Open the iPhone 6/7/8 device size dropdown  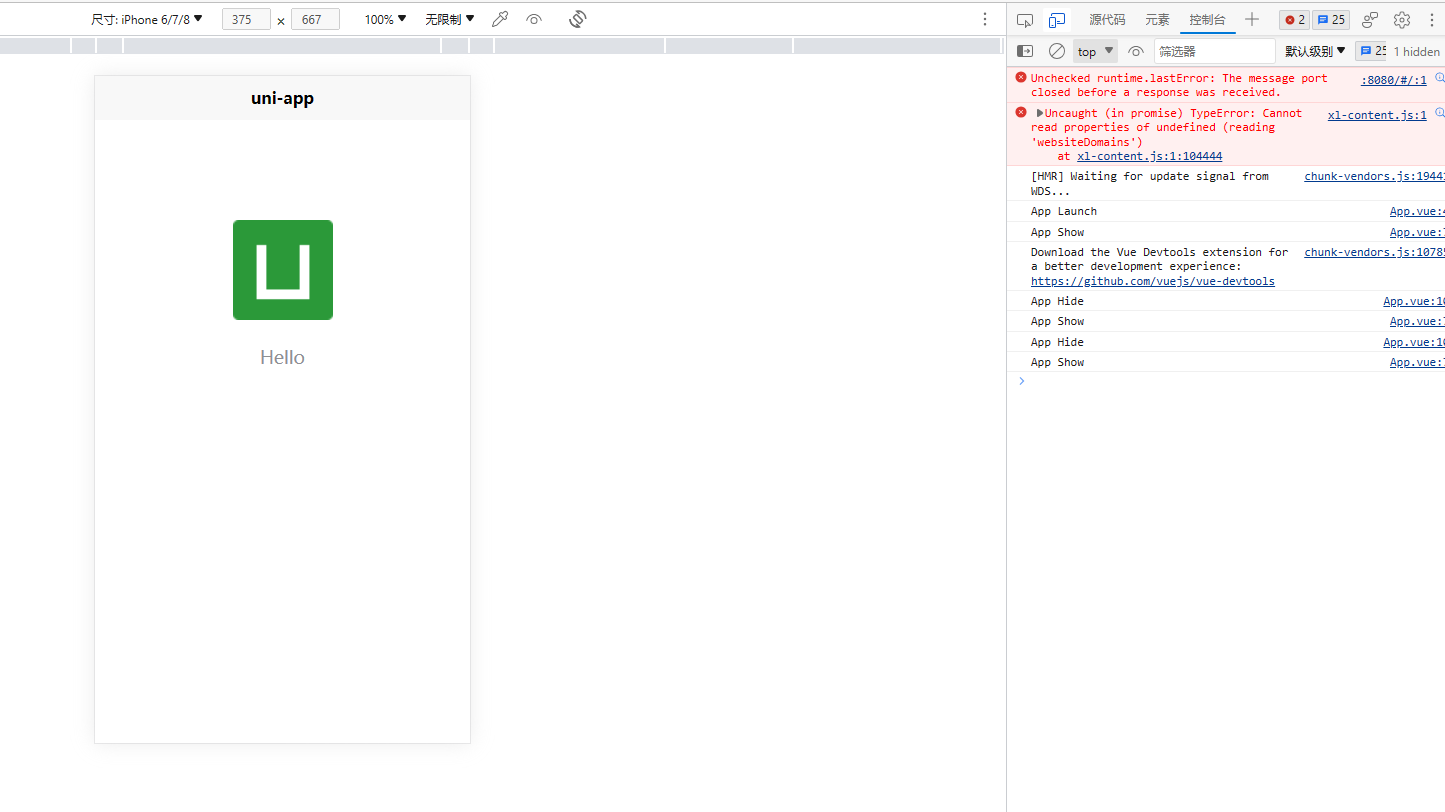(146, 19)
